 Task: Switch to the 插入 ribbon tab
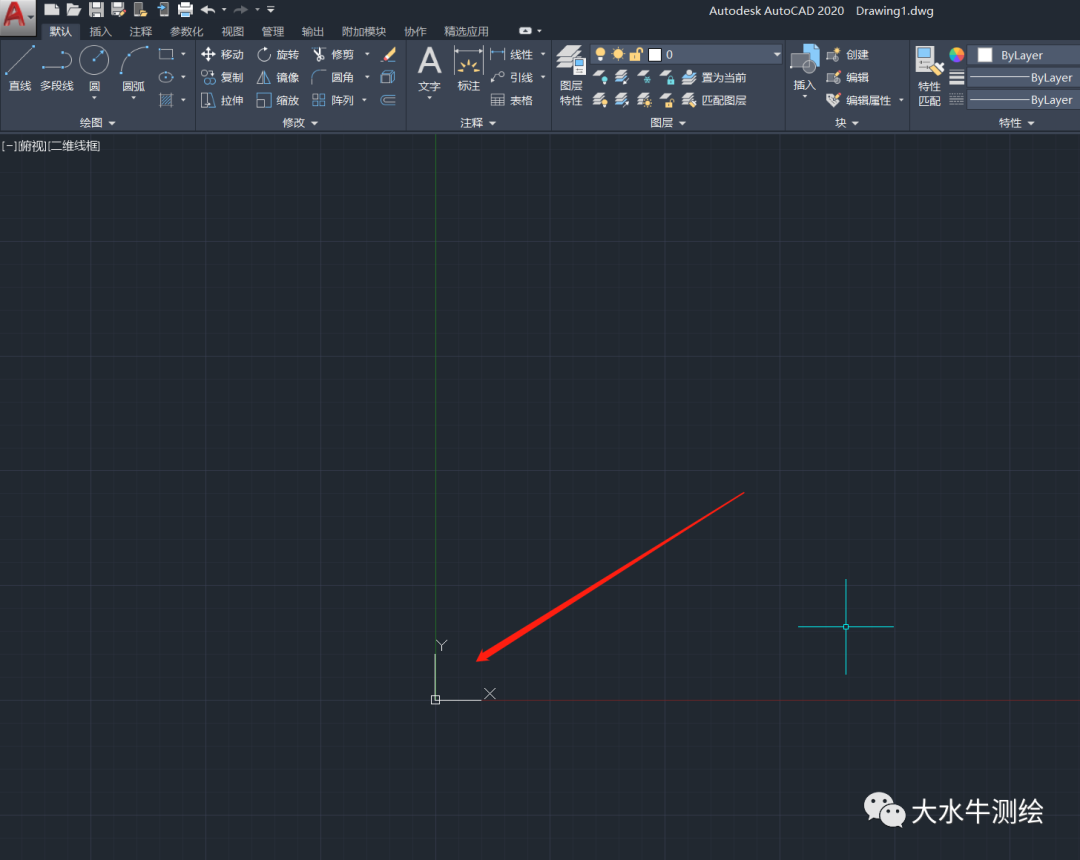point(101,32)
